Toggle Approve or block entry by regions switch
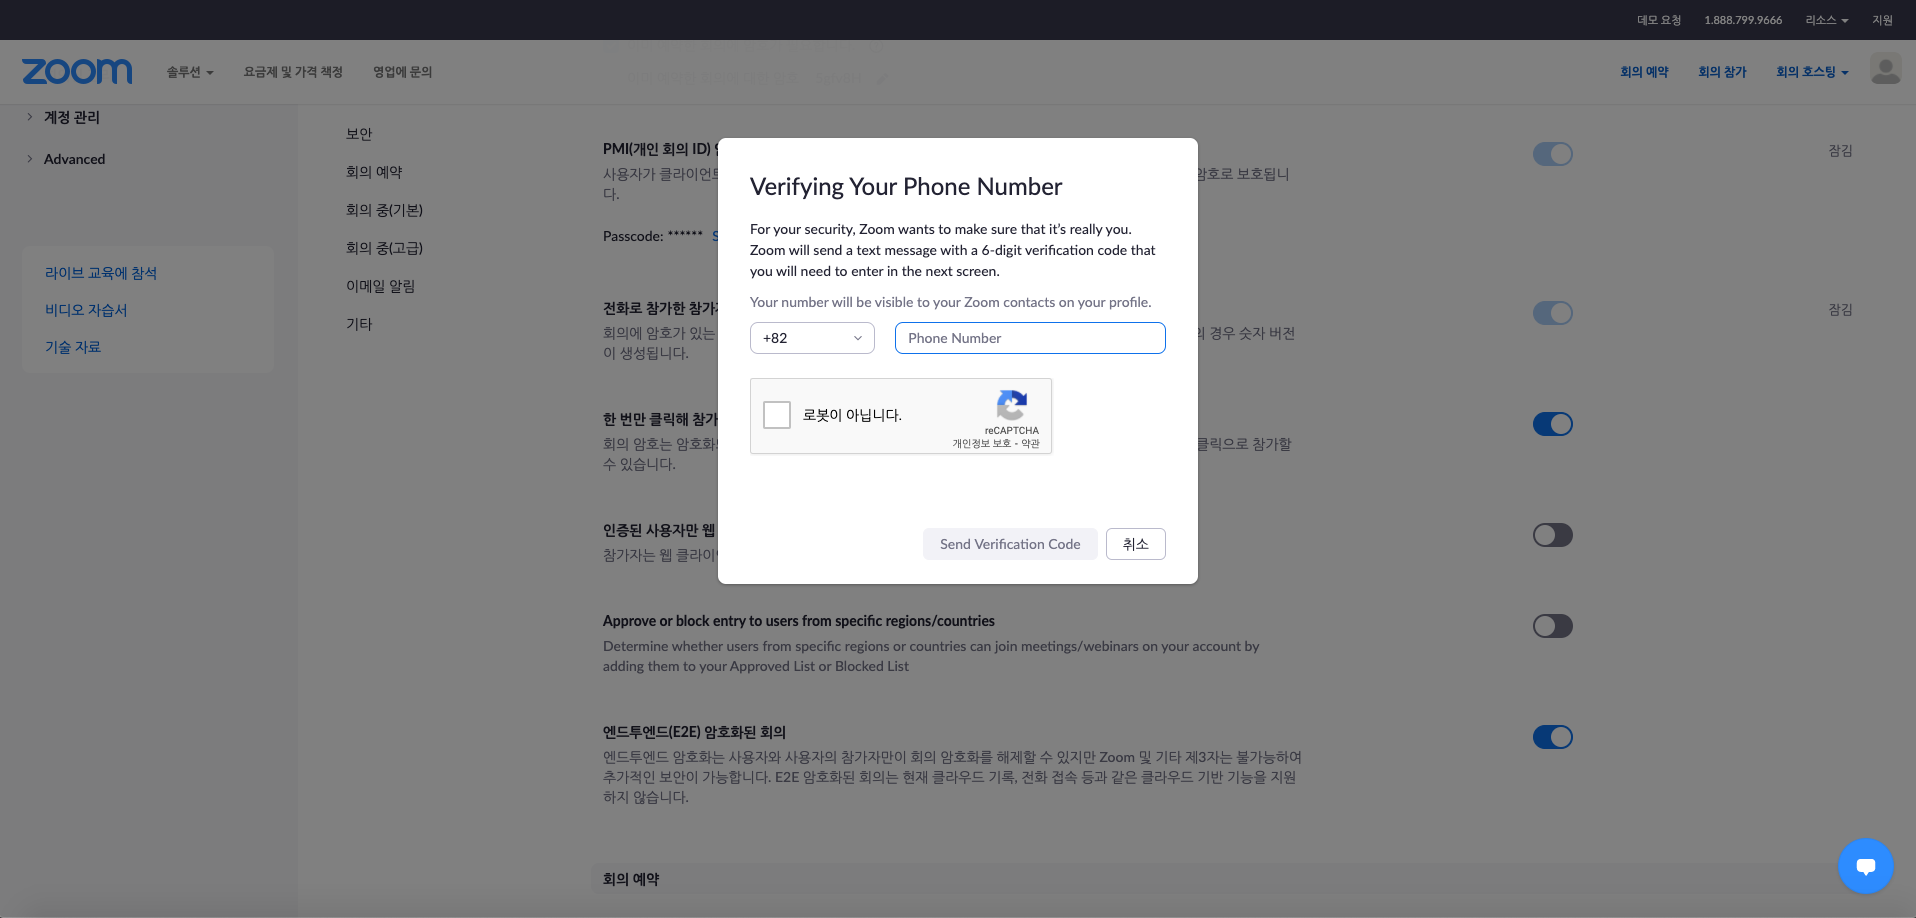Image resolution: width=1916 pixels, height=918 pixels. (x=1552, y=626)
